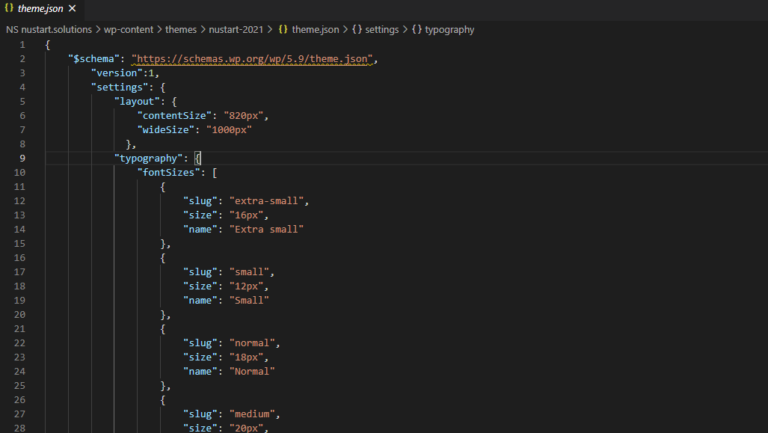This screenshot has width=768, height=433.
Task: Click the "extra-small" slug value
Action: click(266, 201)
